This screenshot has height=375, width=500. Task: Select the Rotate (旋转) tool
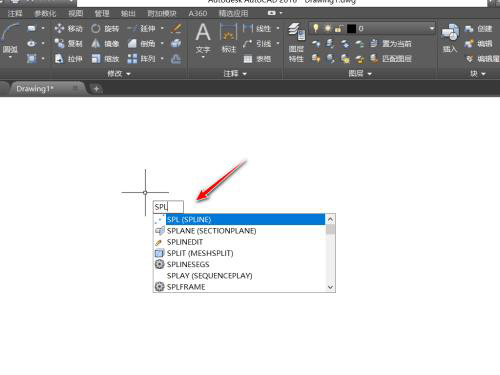(x=105, y=28)
